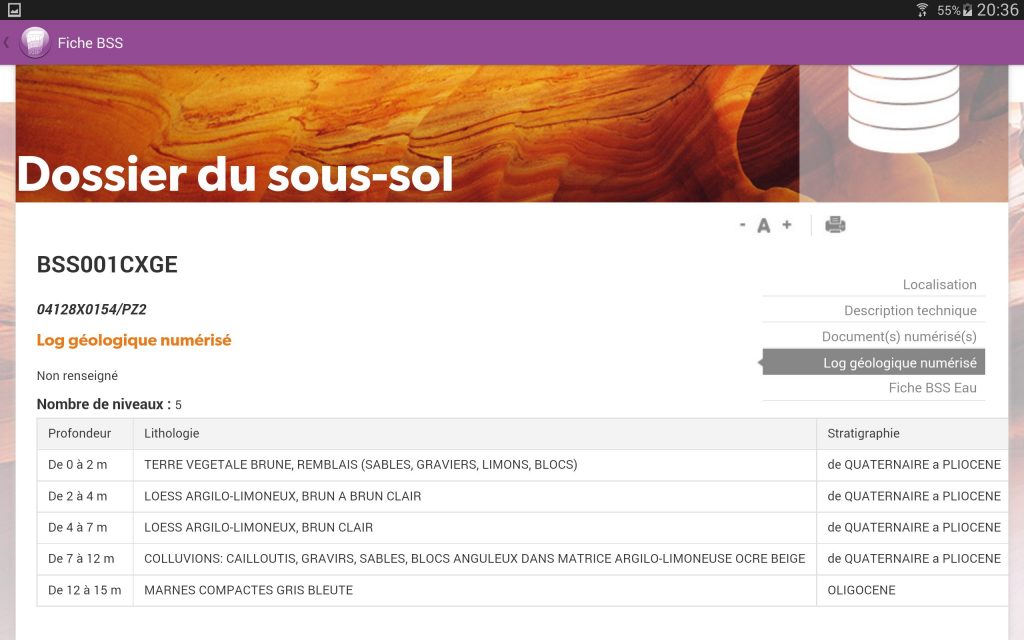Tap the database cylinder icon in the banner

tap(904, 108)
